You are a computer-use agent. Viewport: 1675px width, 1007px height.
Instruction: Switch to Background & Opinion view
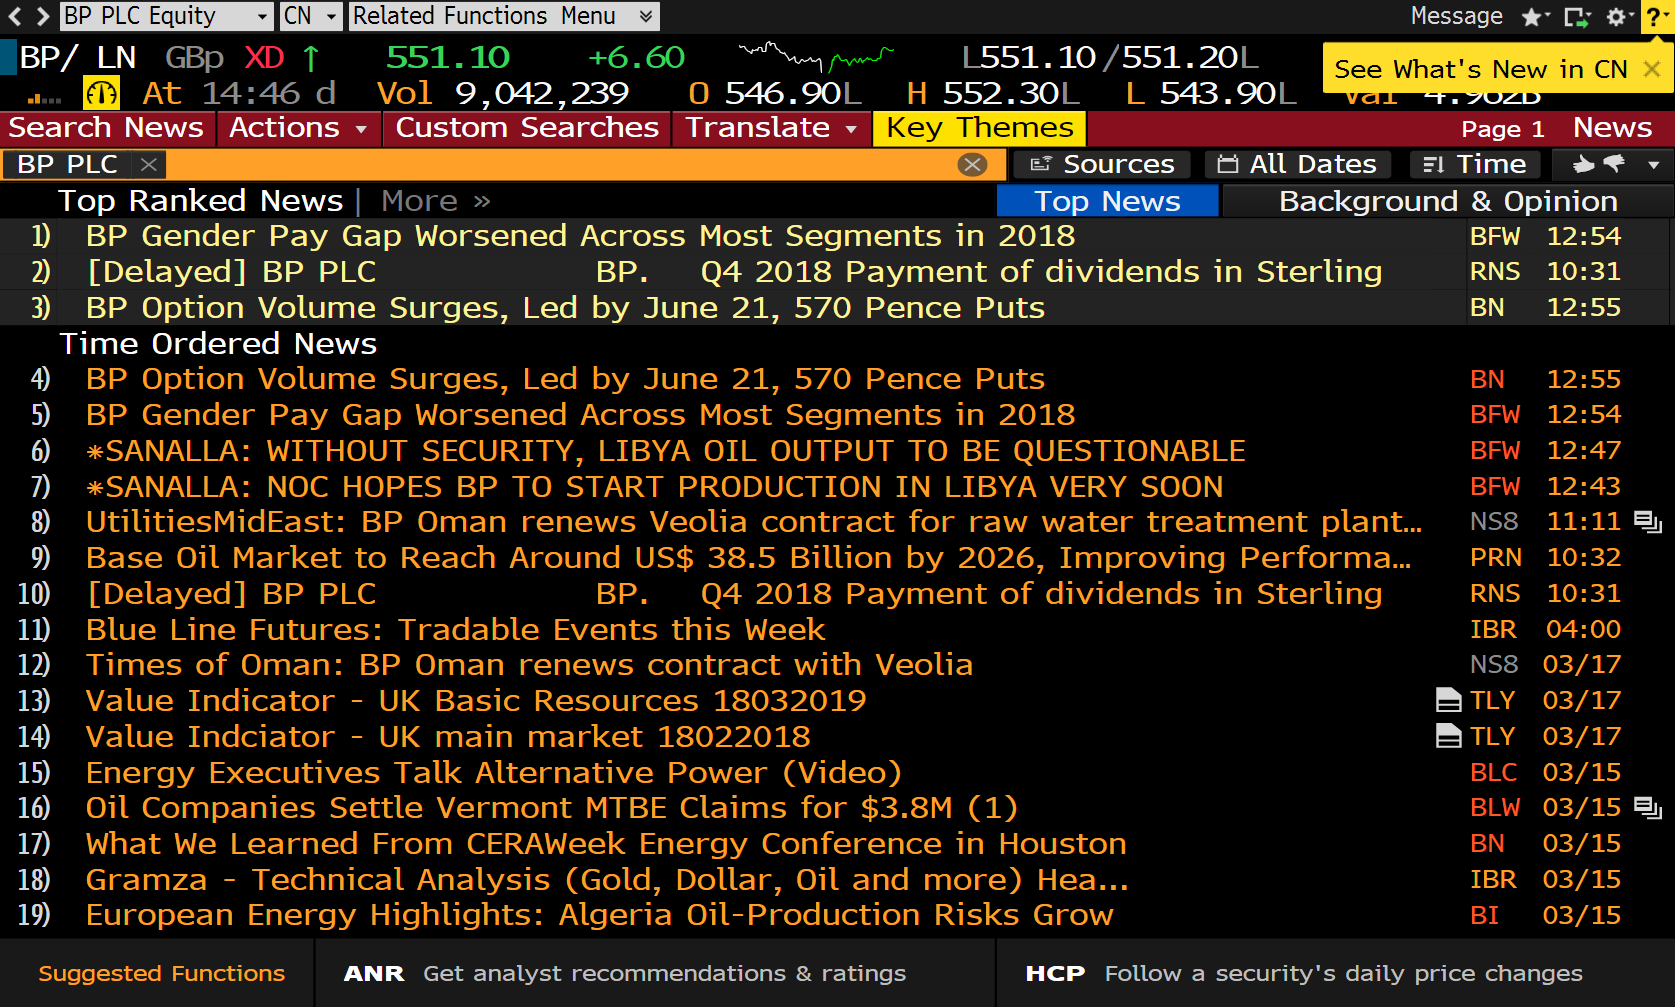tap(1447, 201)
